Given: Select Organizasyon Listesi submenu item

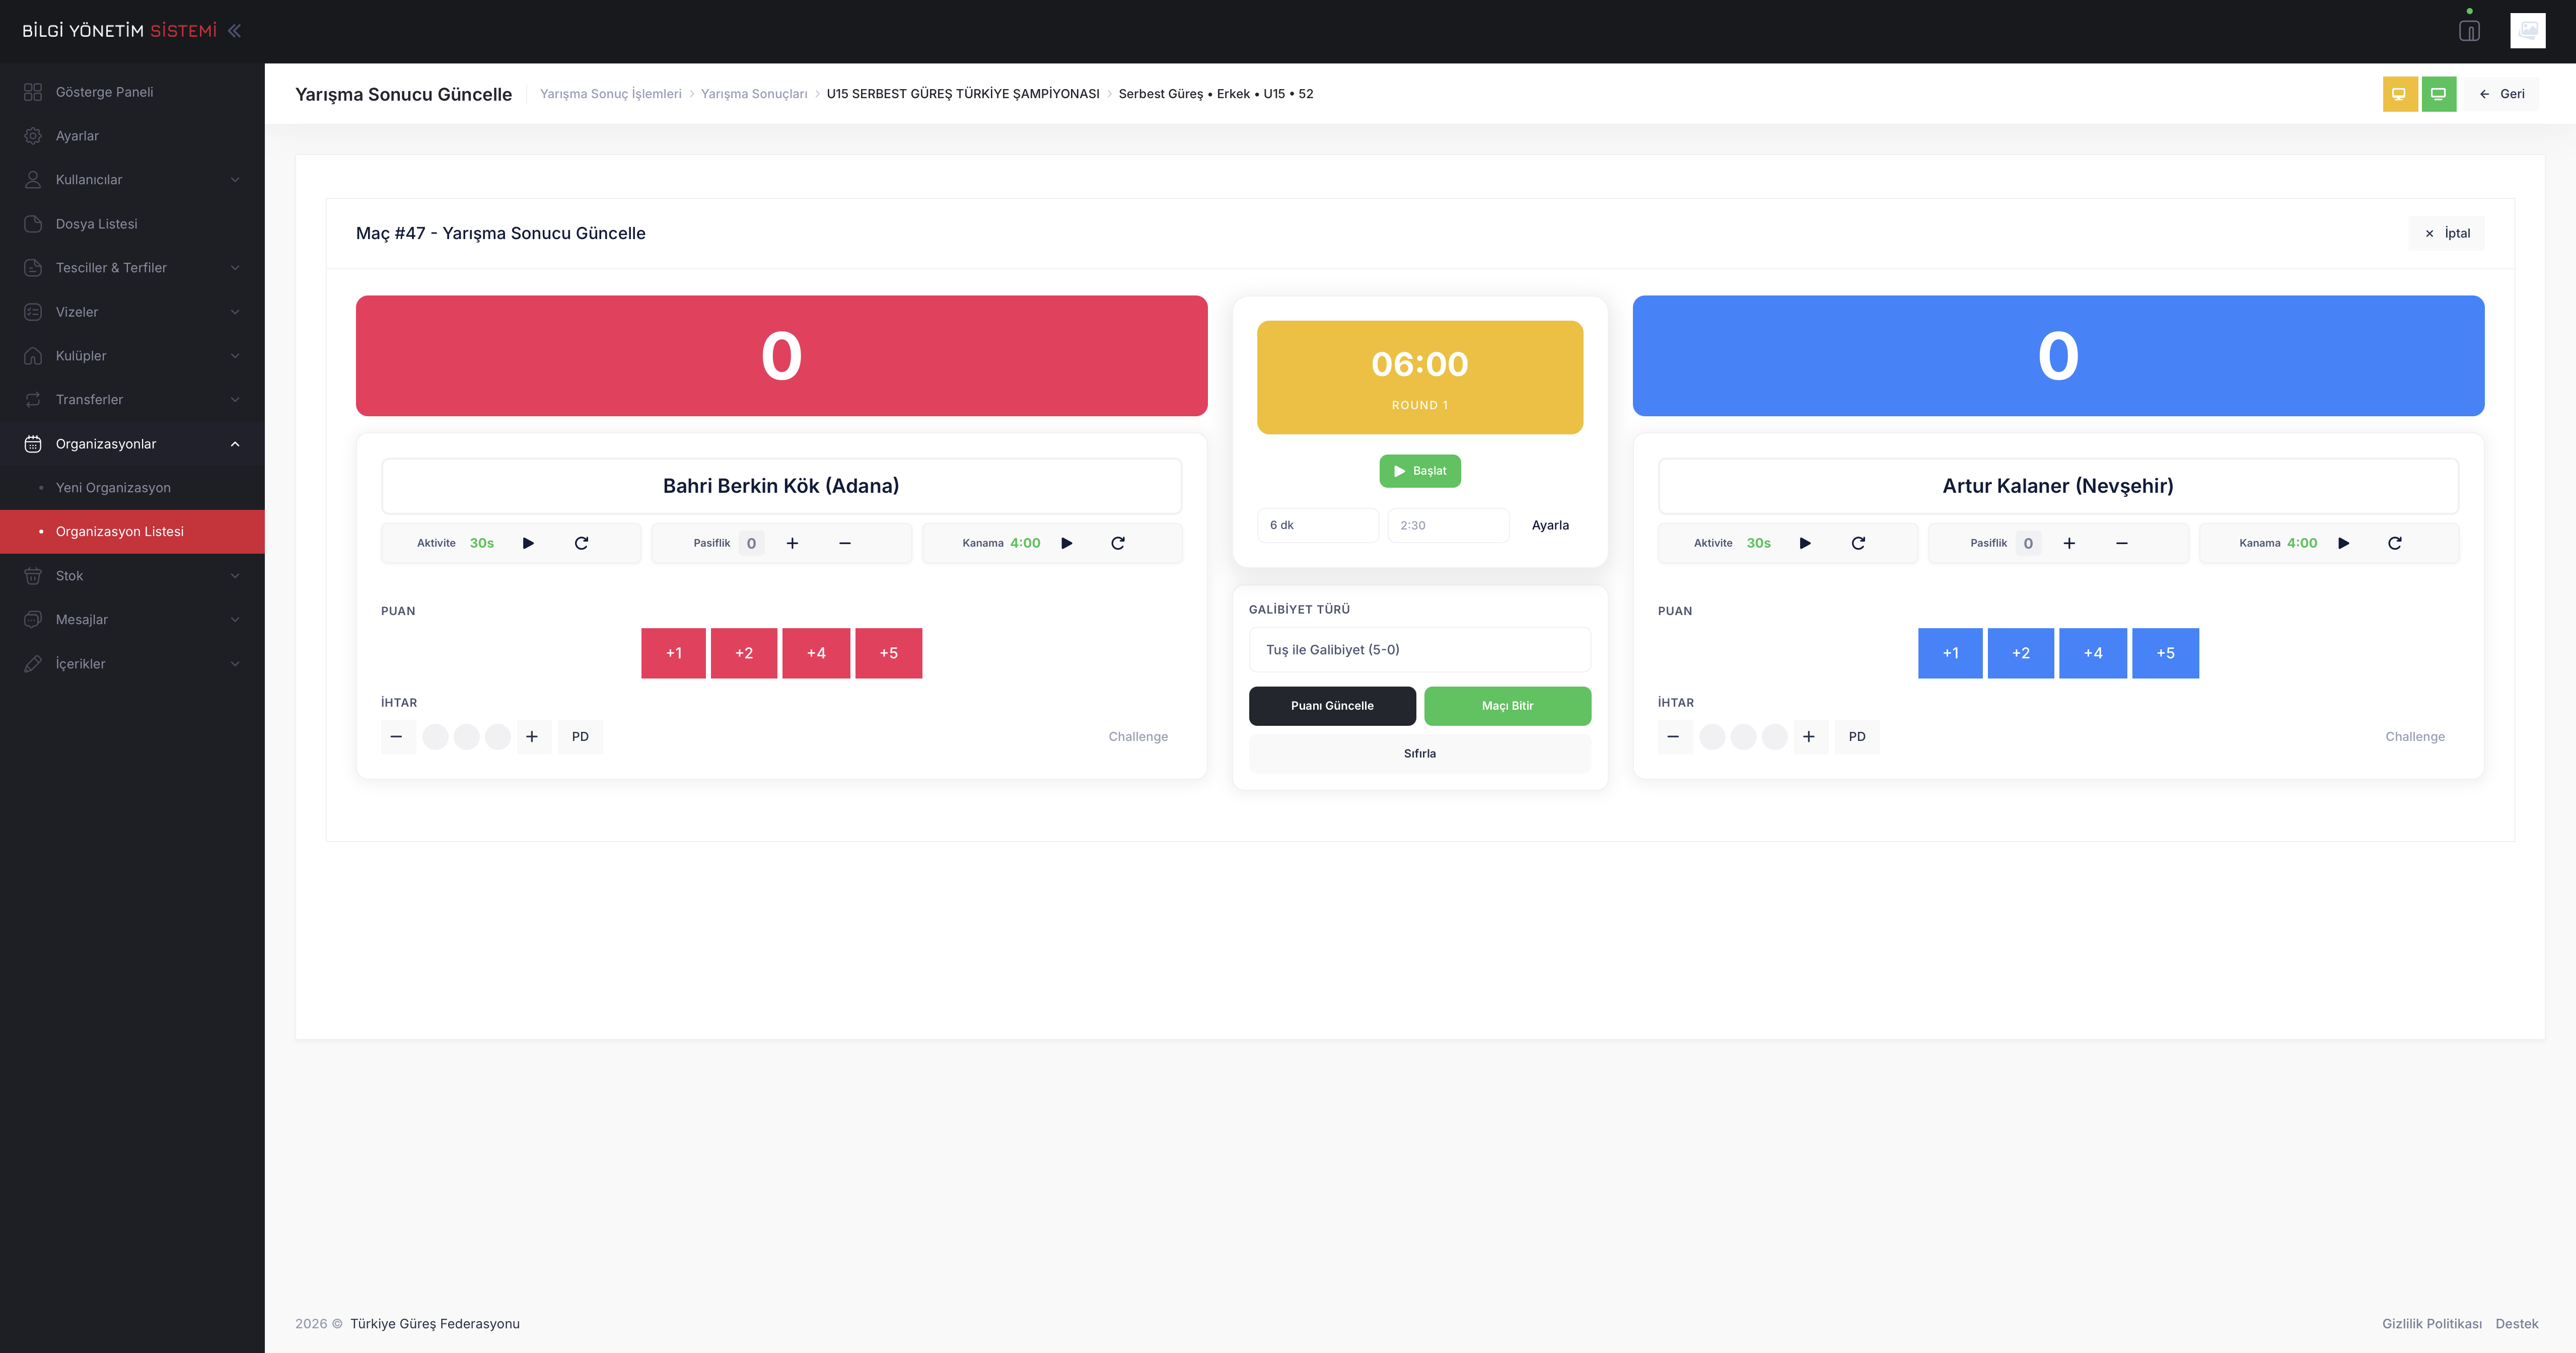Looking at the screenshot, I should tap(132, 532).
